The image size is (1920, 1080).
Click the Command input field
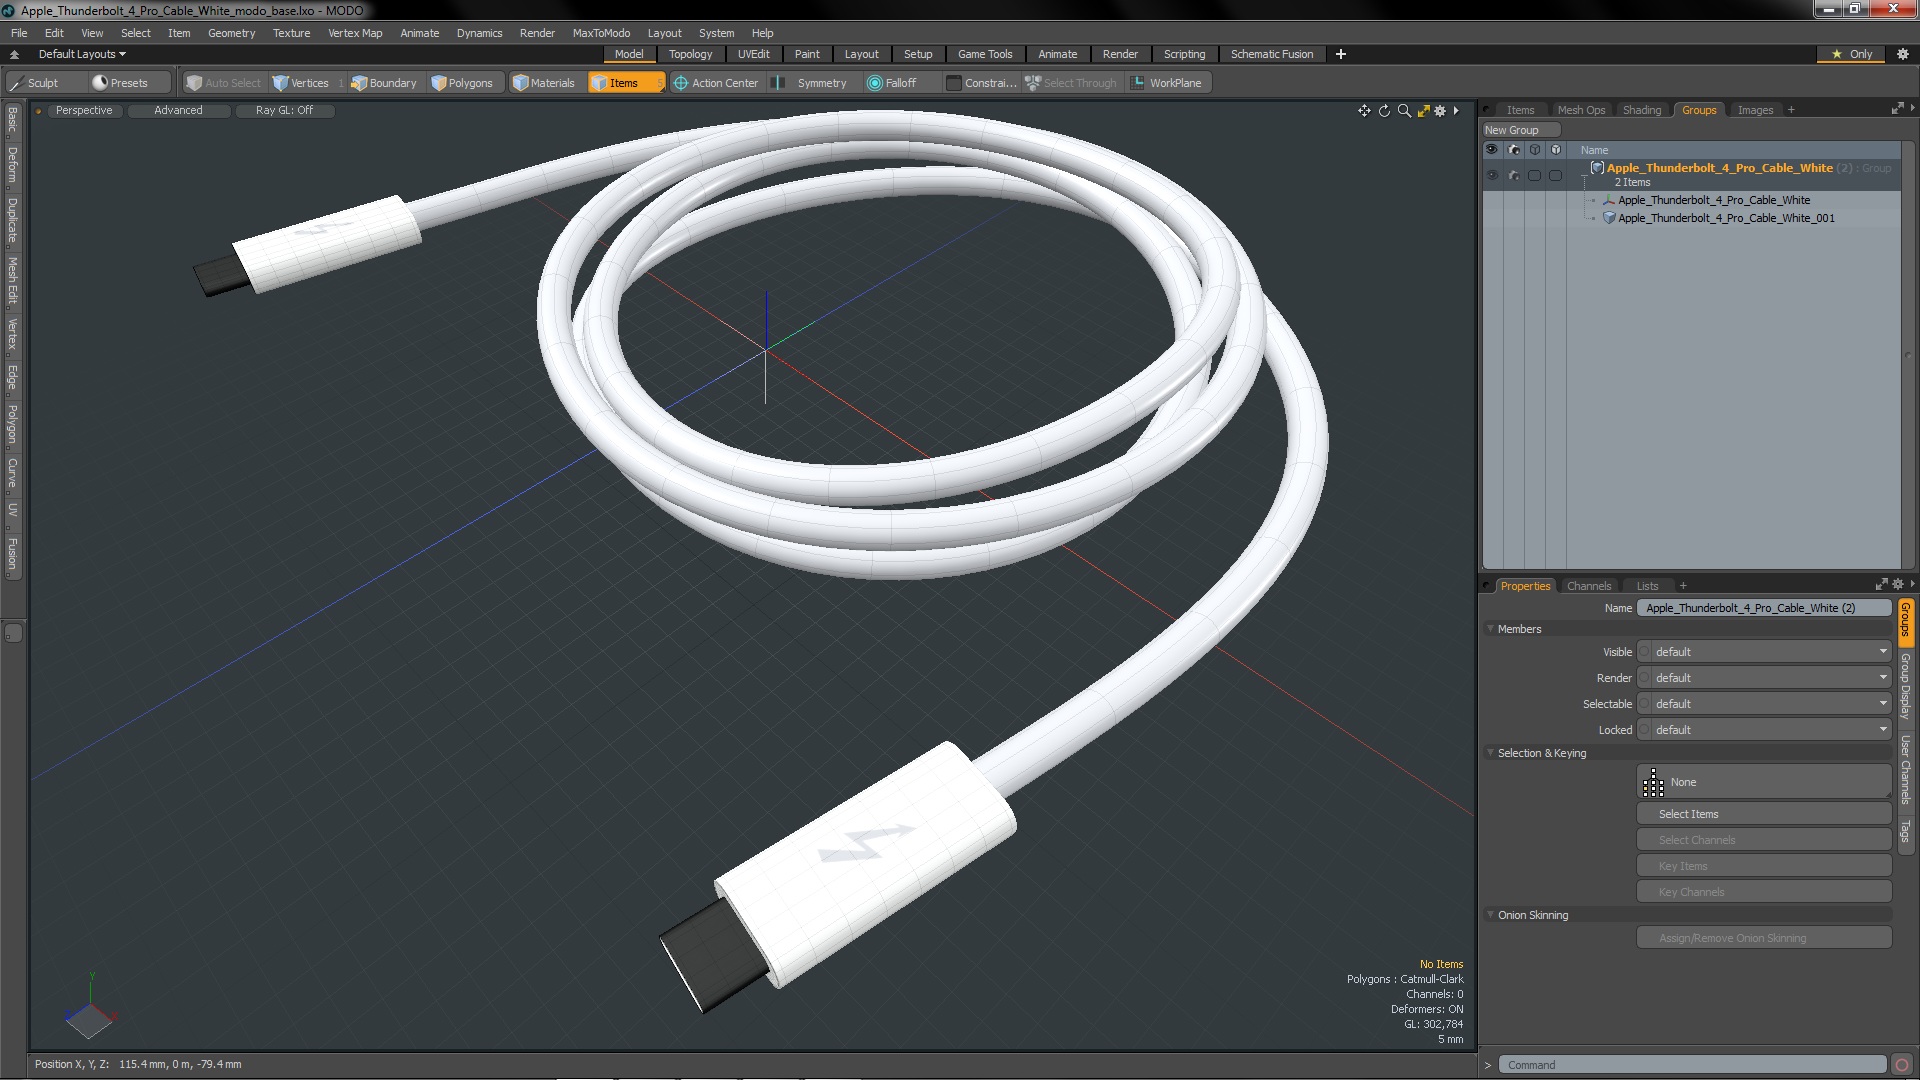click(x=1690, y=1065)
